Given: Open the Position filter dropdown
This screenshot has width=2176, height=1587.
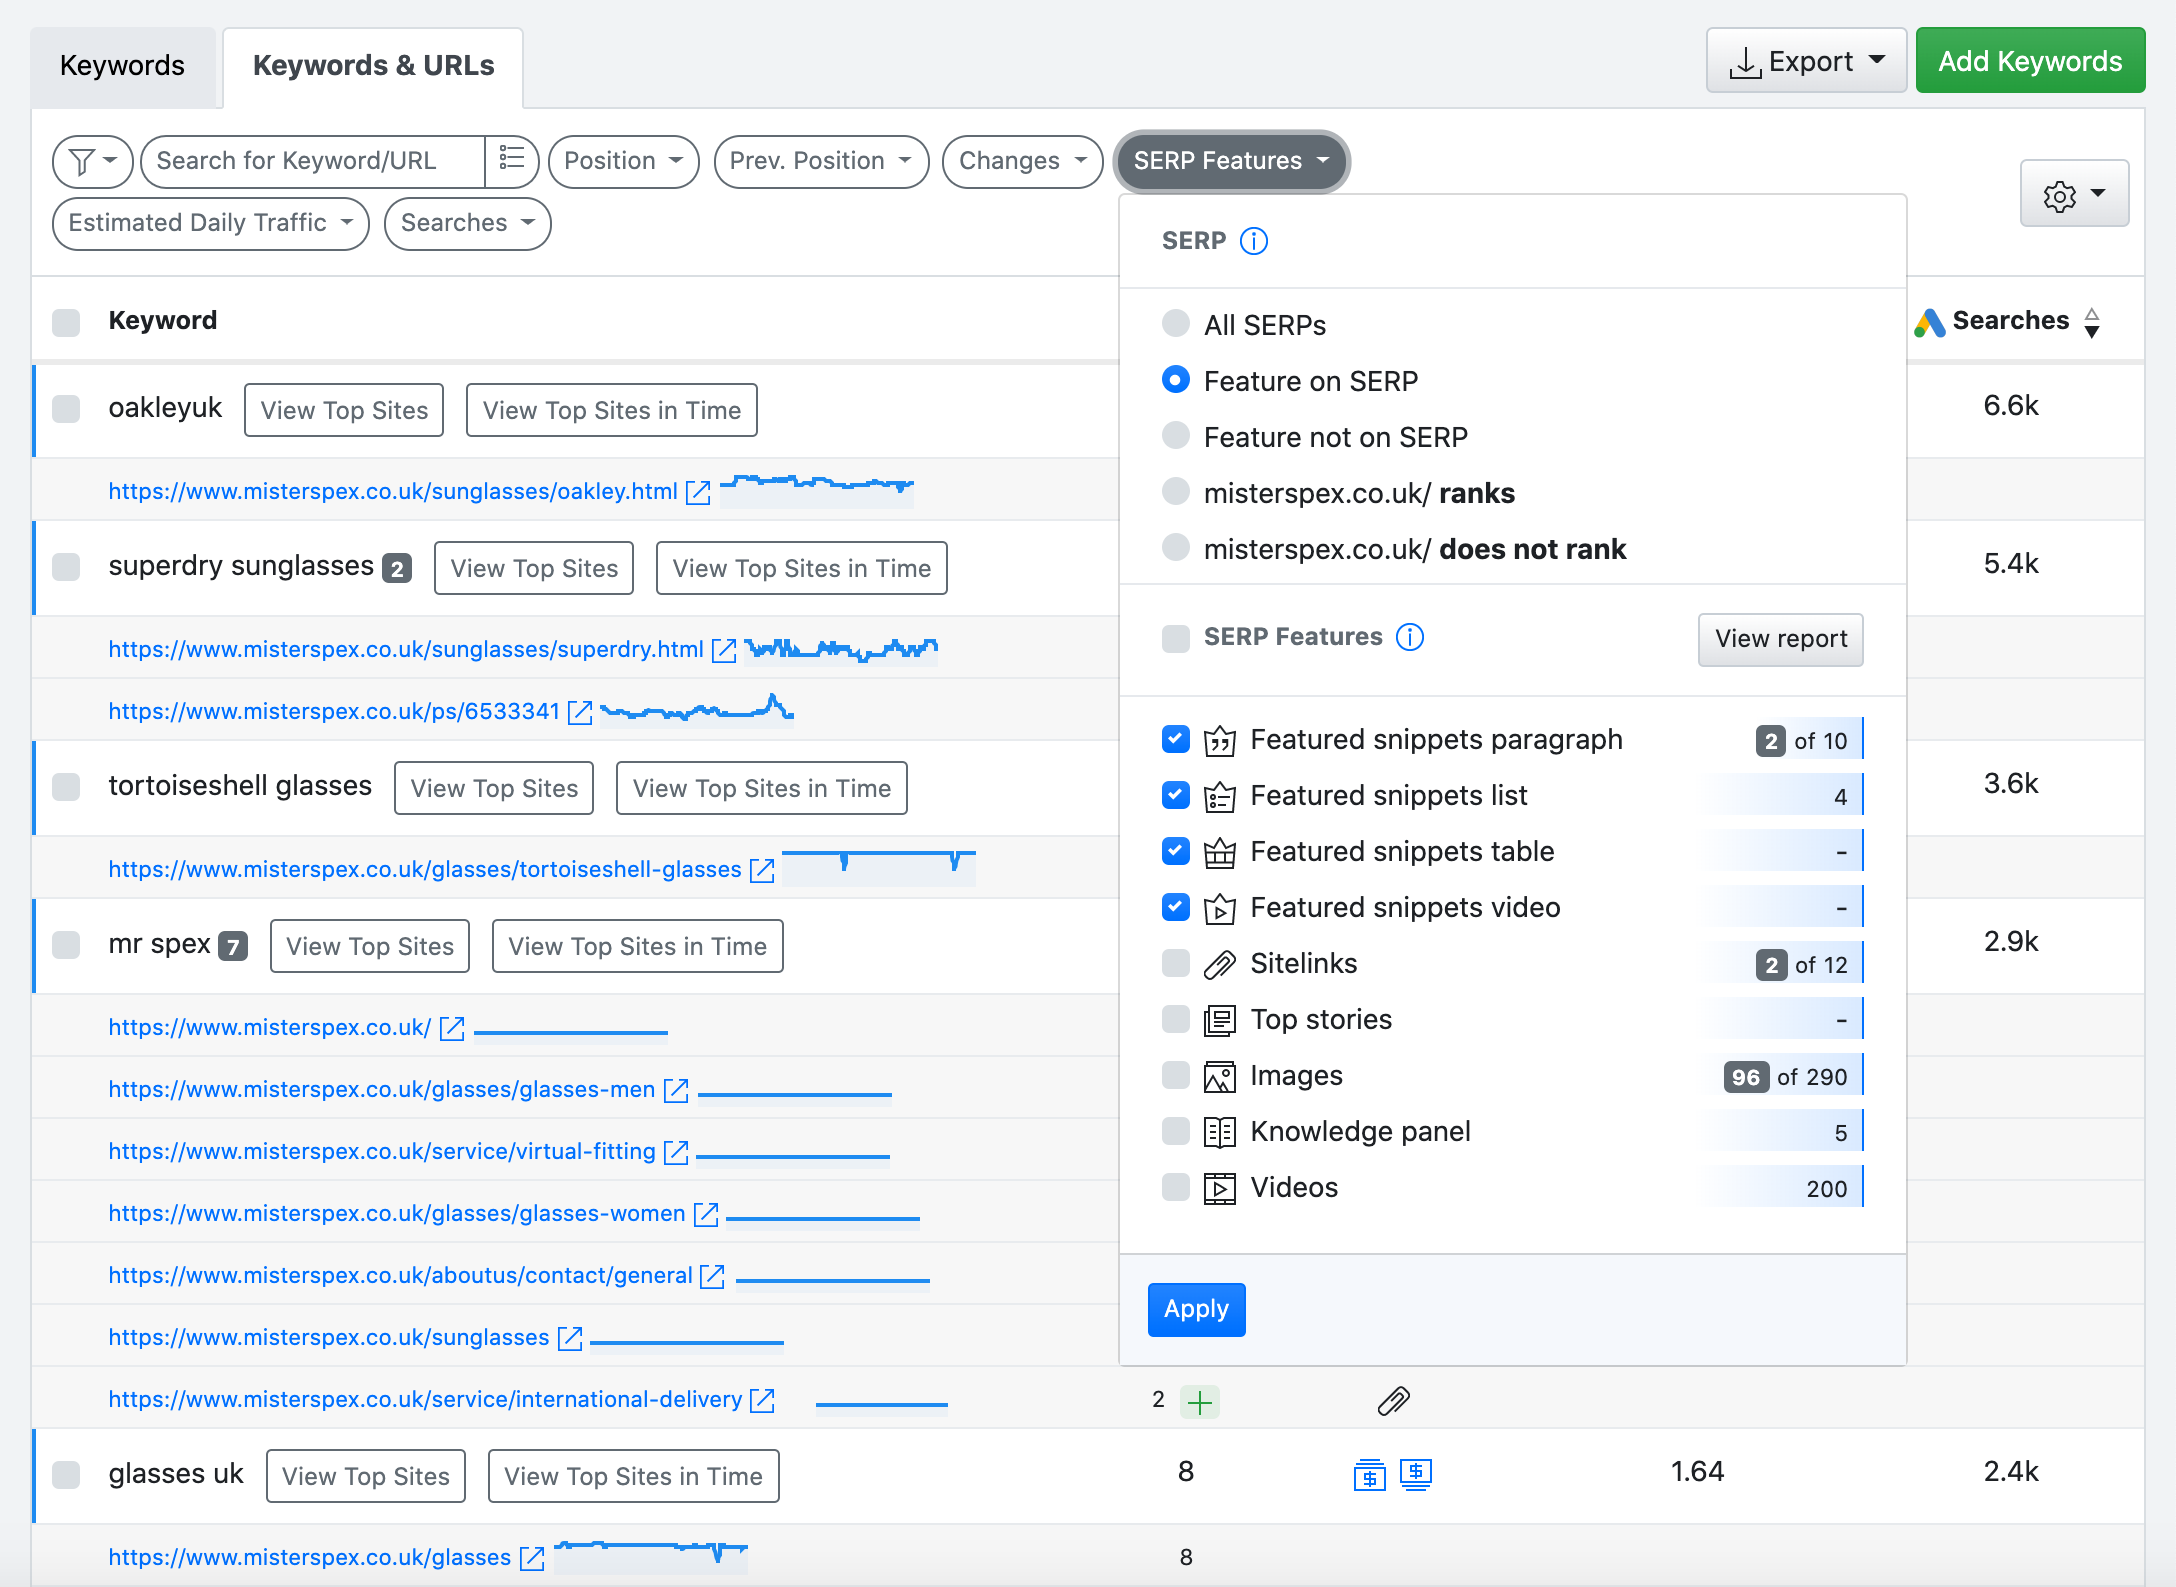Looking at the screenshot, I should tap(623, 161).
